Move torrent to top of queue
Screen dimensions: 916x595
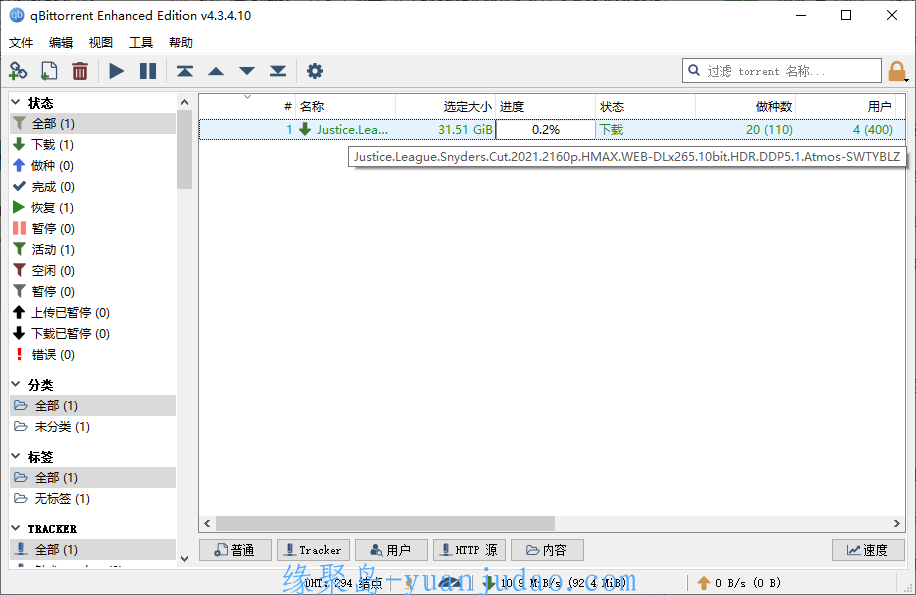[185, 71]
